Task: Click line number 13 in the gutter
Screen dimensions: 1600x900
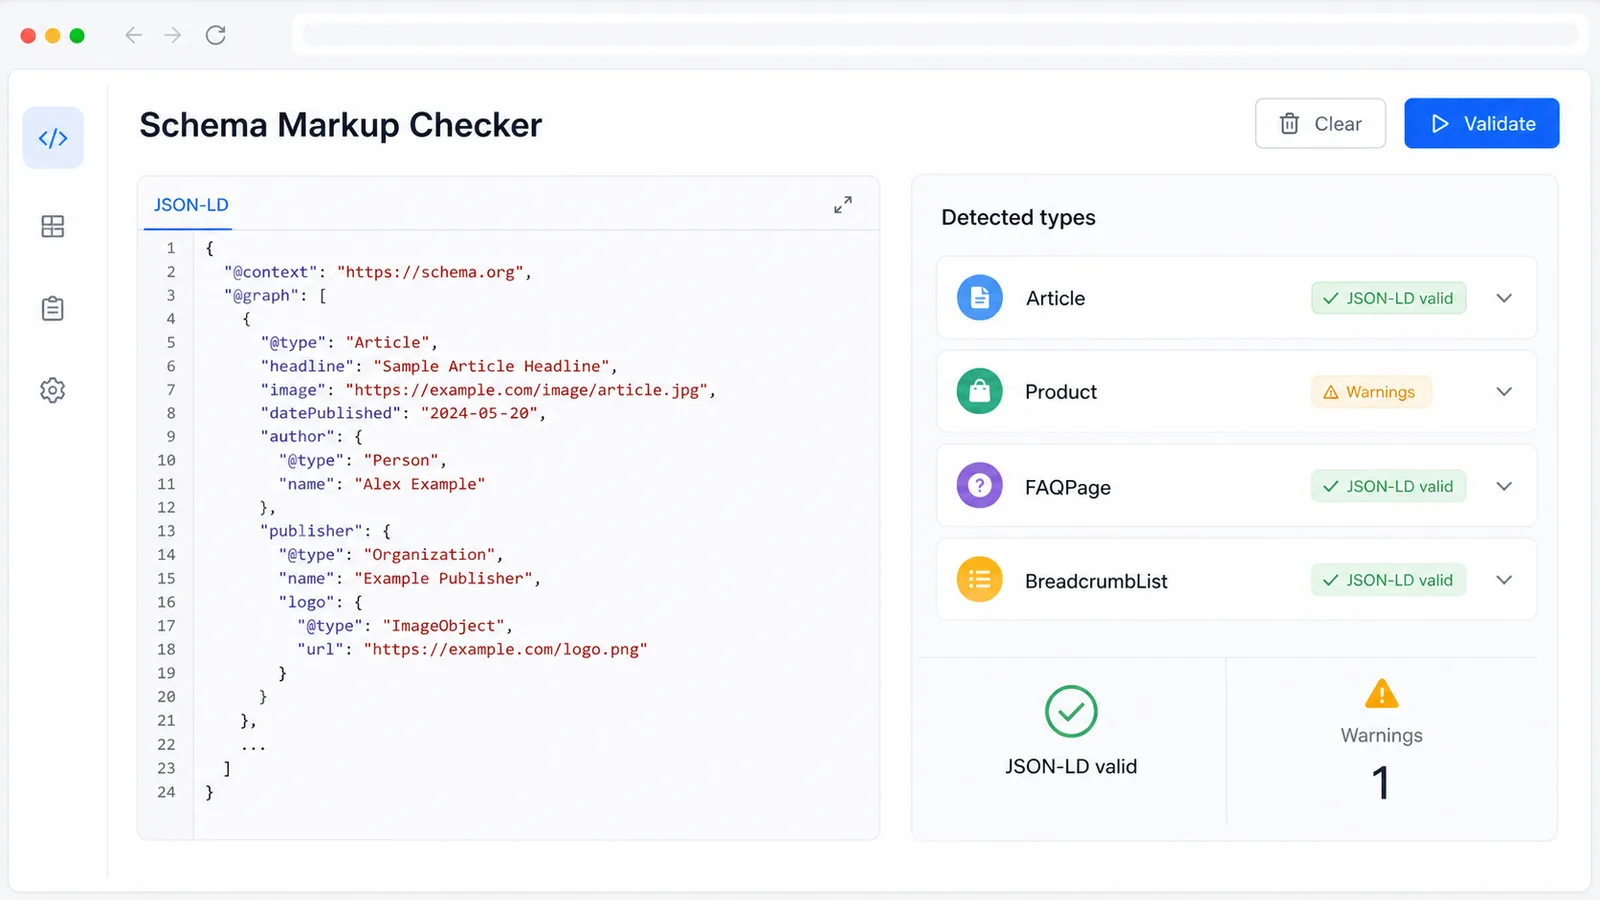Action: (166, 531)
